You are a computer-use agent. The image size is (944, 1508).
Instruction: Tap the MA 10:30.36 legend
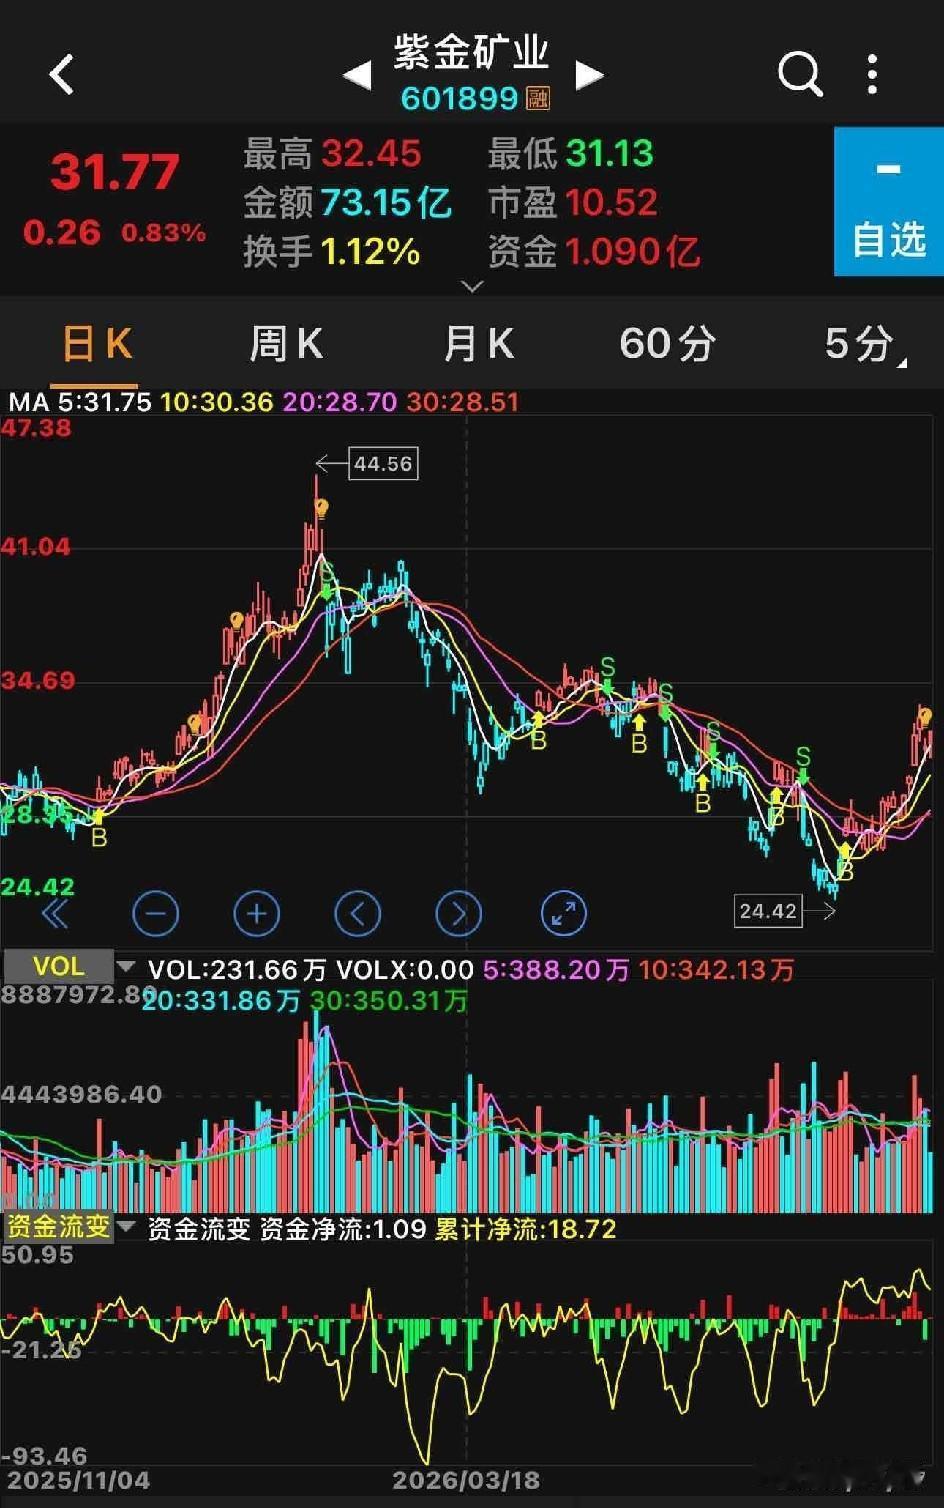pos(216,402)
